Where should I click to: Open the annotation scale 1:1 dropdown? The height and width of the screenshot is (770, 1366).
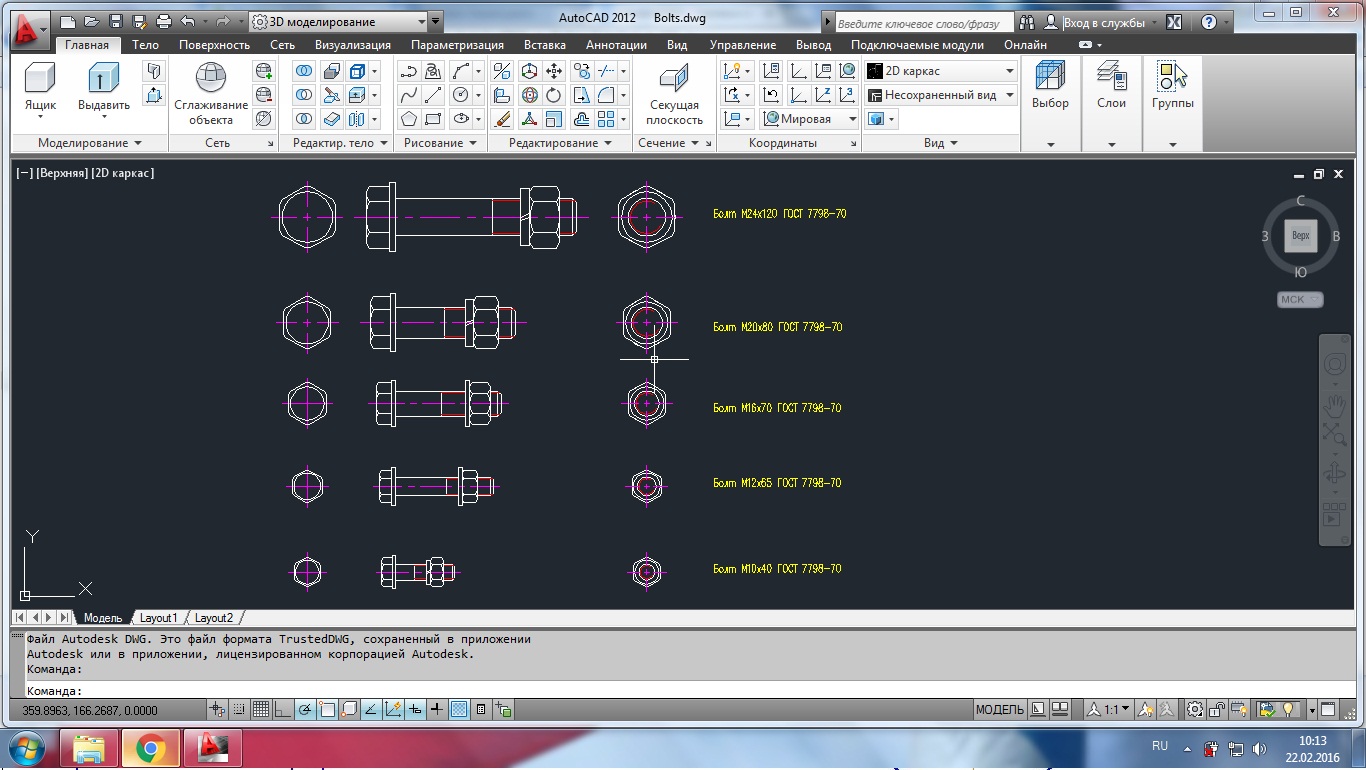(1109, 710)
